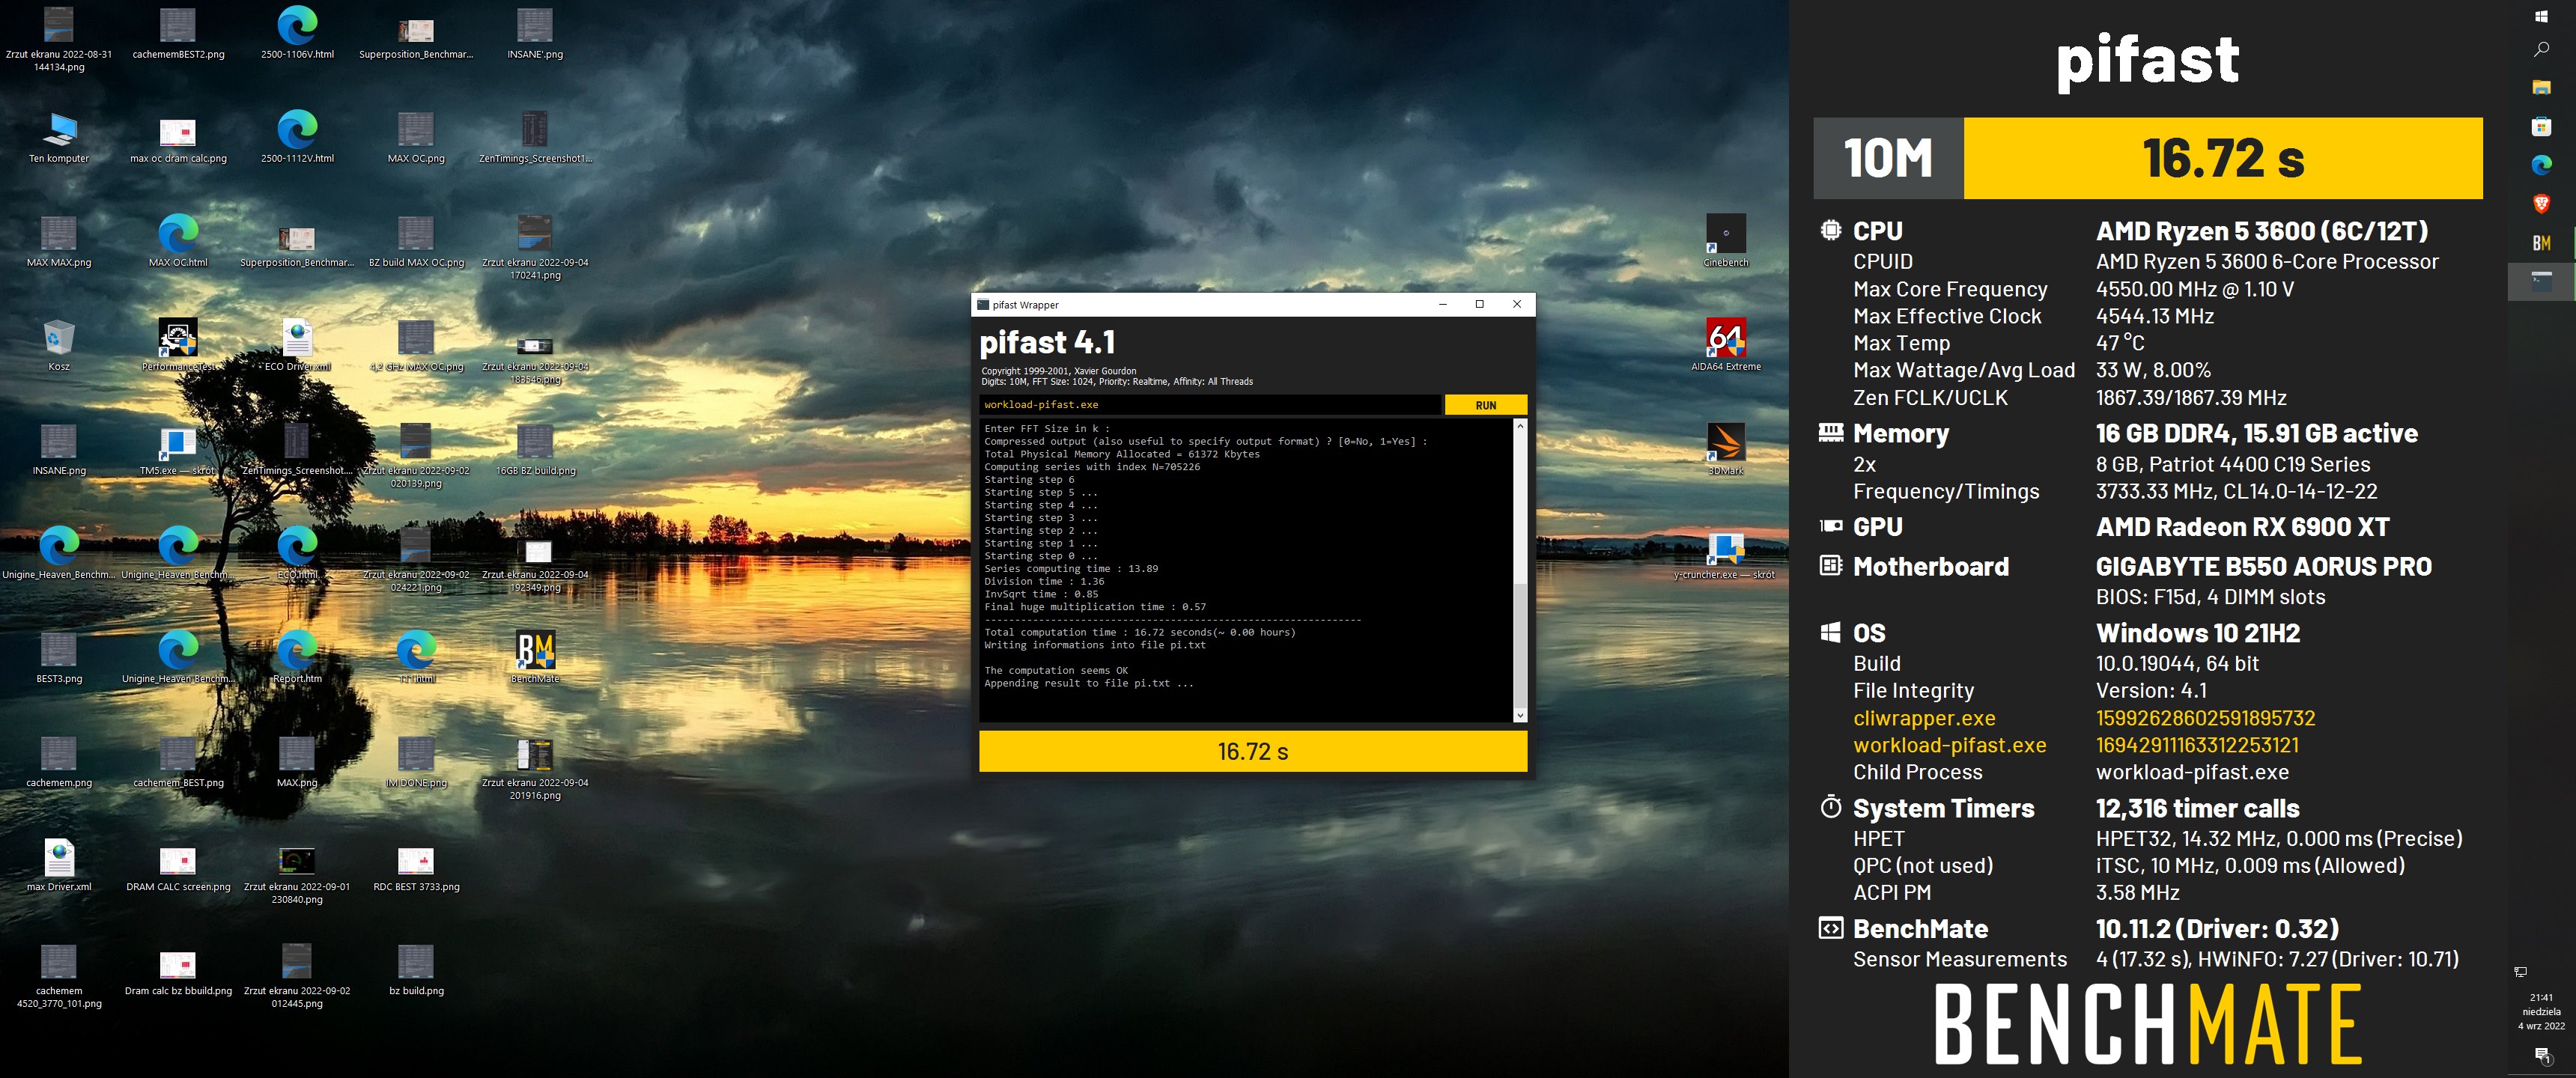Screen dimensions: 2576x1078
Task: Open the Cinebench desktop shortcut
Action: [1726, 241]
